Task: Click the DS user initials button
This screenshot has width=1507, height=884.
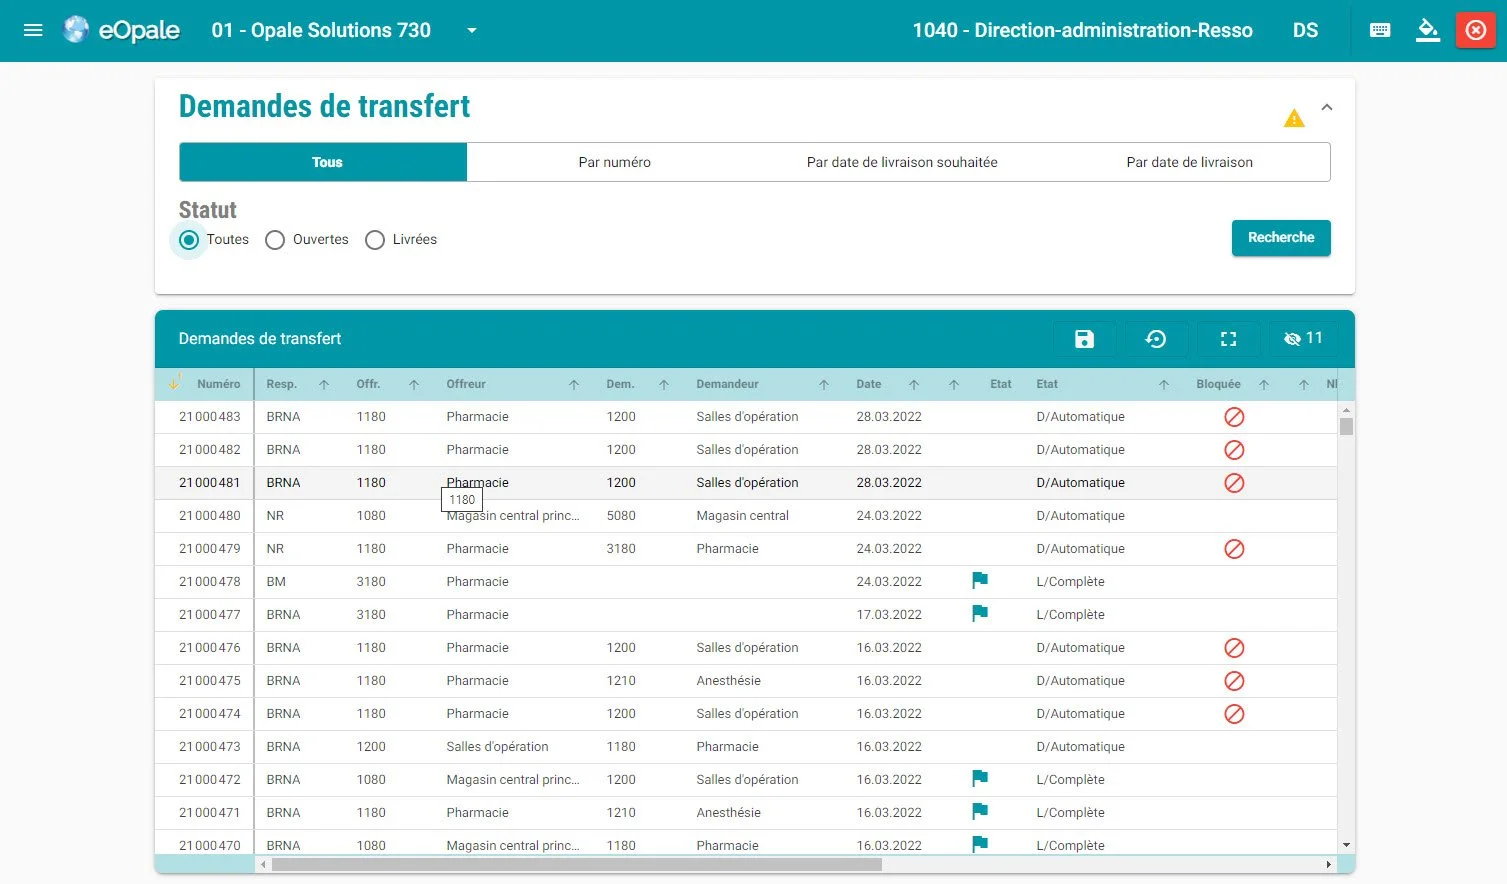Action: (x=1305, y=30)
